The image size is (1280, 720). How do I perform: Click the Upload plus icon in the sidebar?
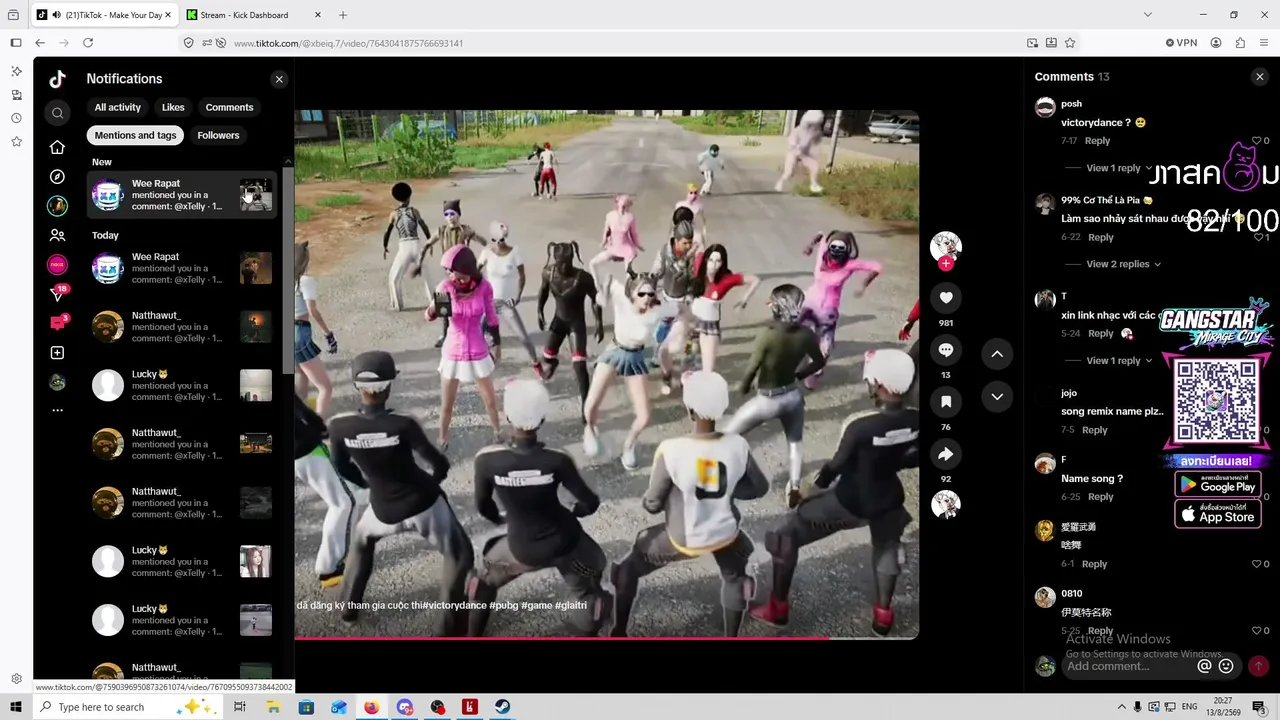57,353
